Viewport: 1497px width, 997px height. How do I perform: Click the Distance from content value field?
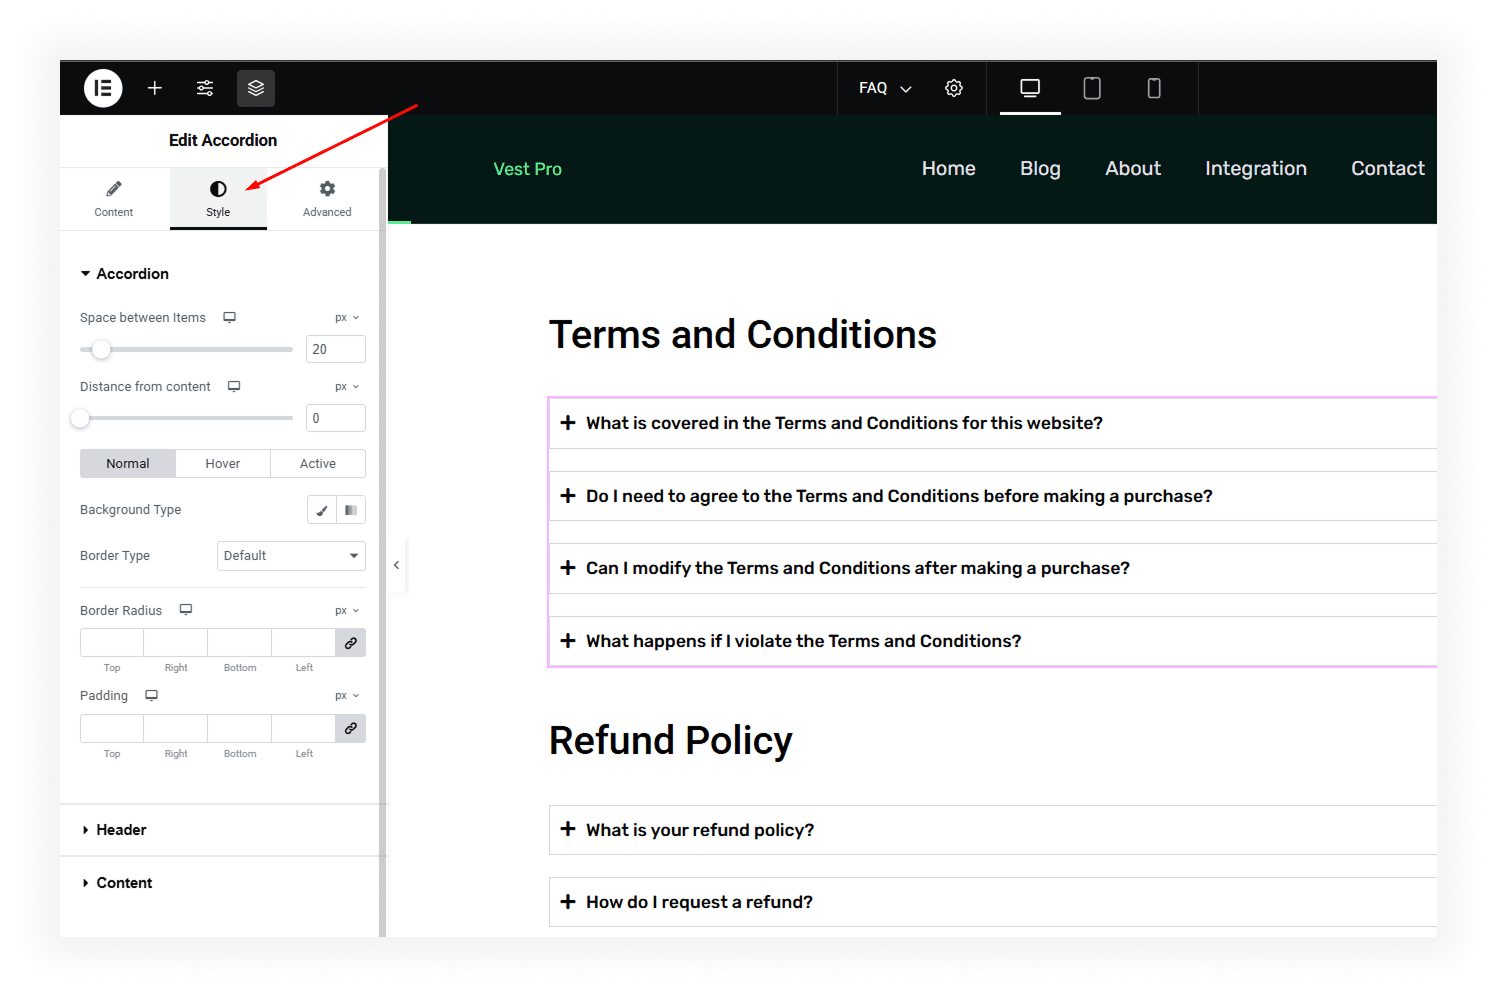click(x=335, y=418)
